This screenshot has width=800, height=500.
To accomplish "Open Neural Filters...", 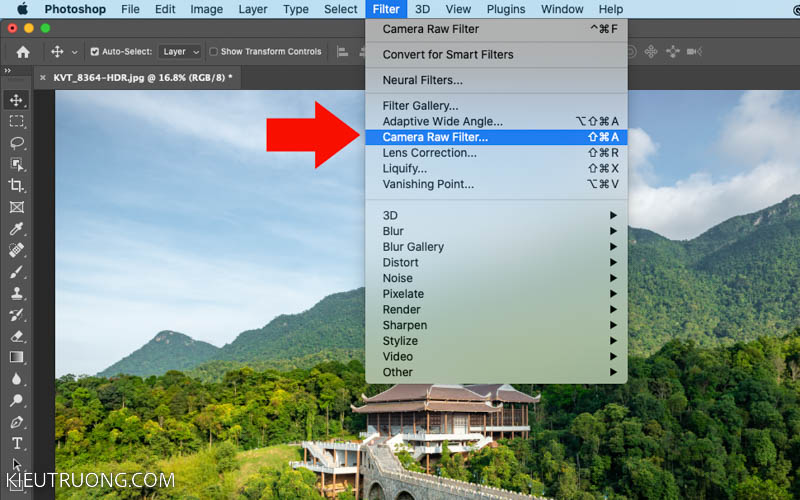I will [496, 80].
